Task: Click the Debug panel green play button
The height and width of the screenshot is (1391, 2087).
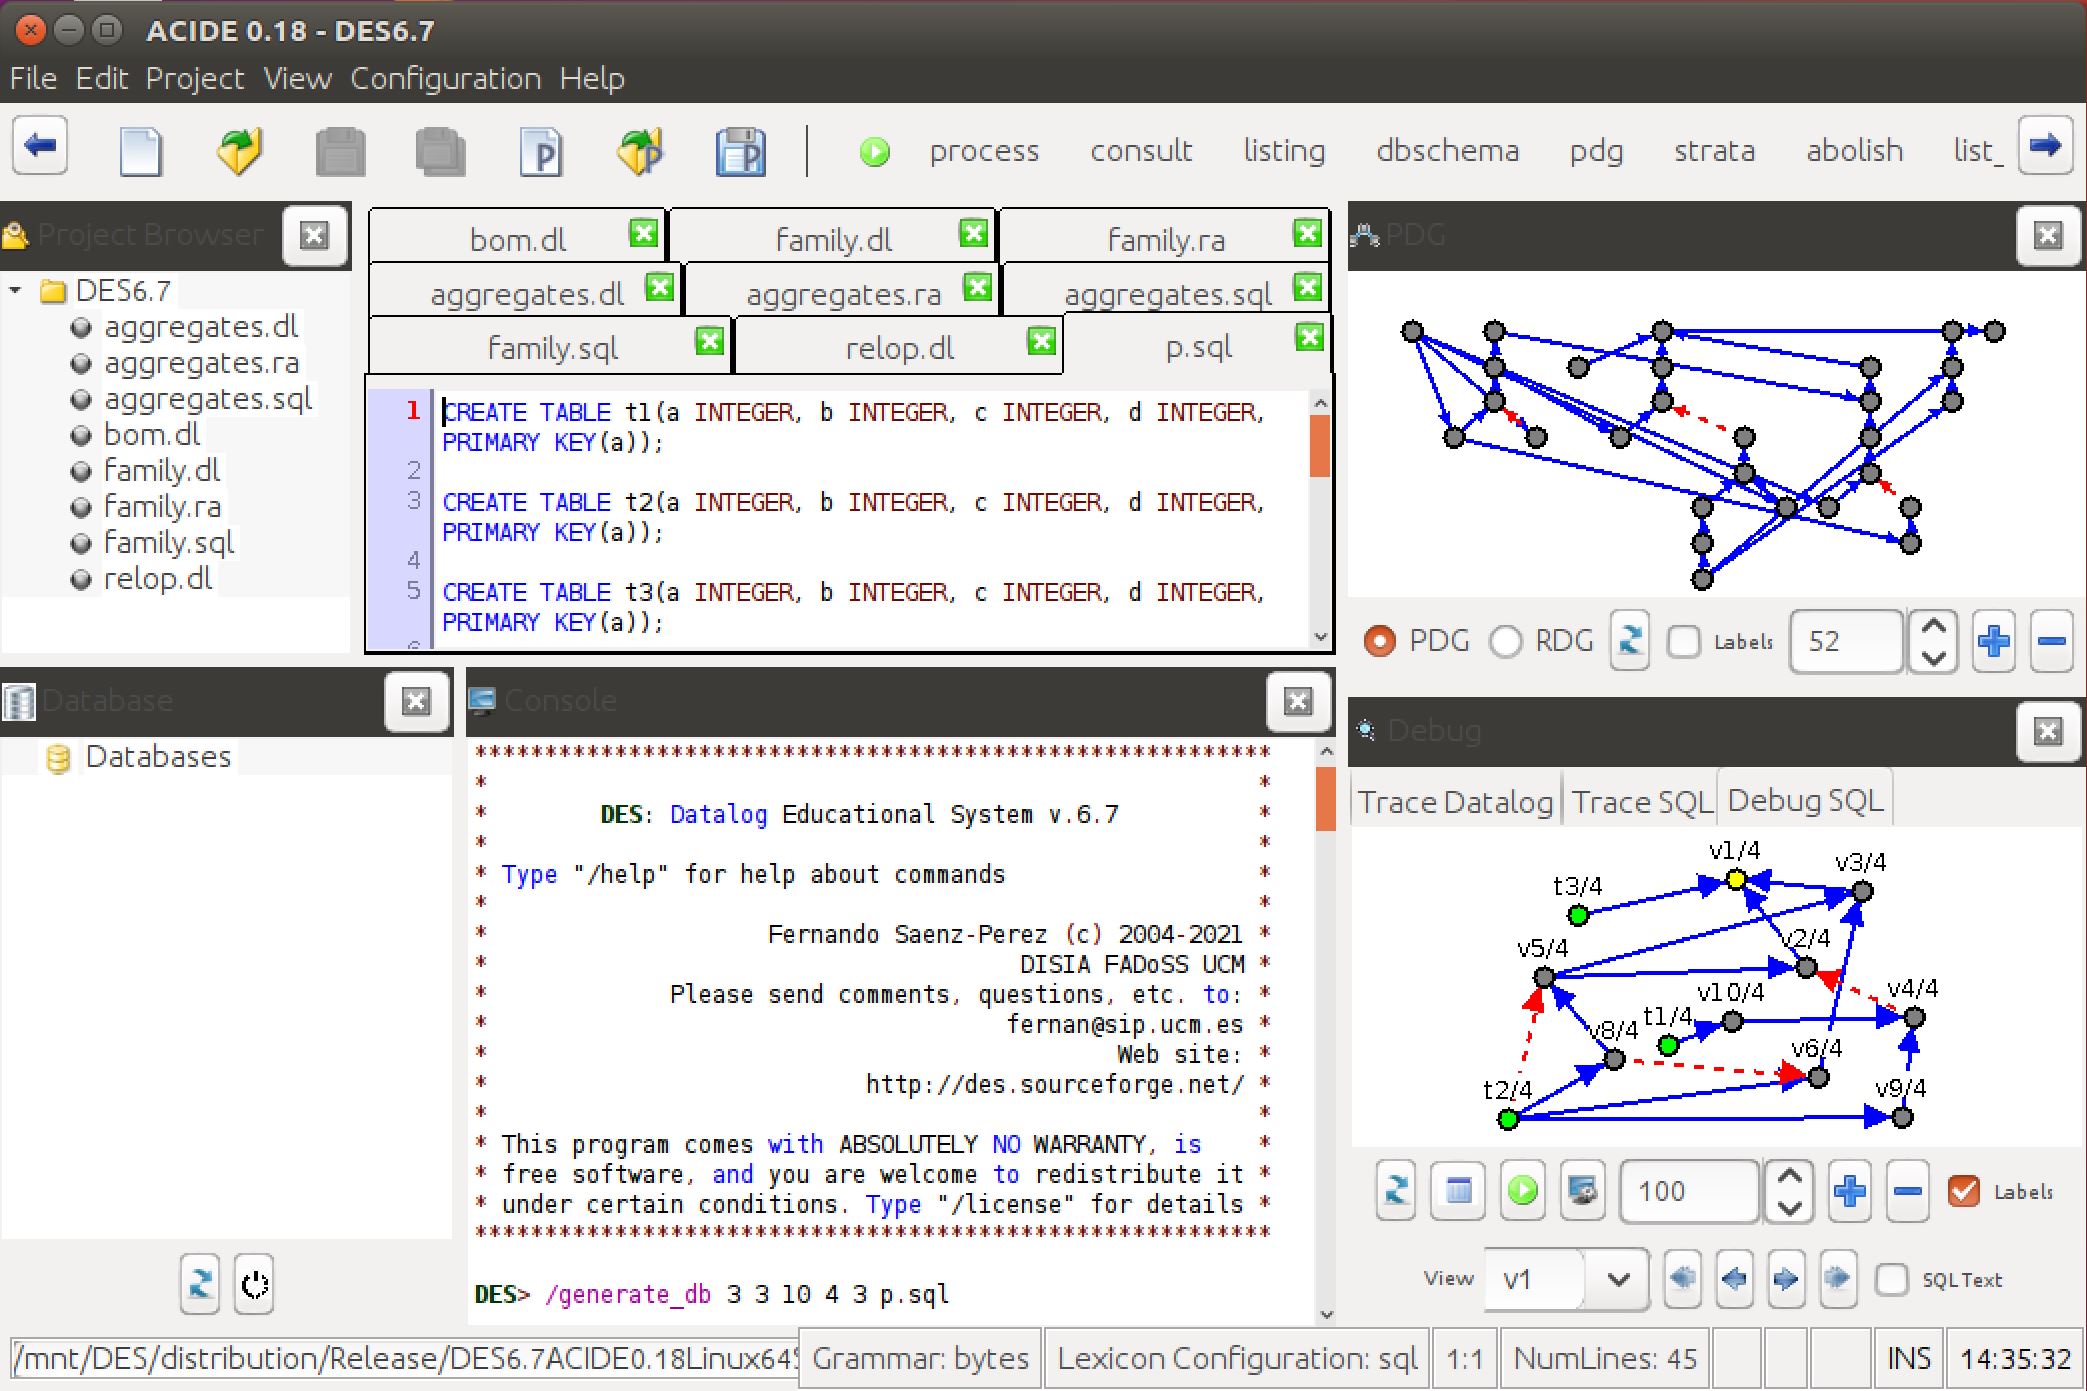Action: pos(1523,1191)
